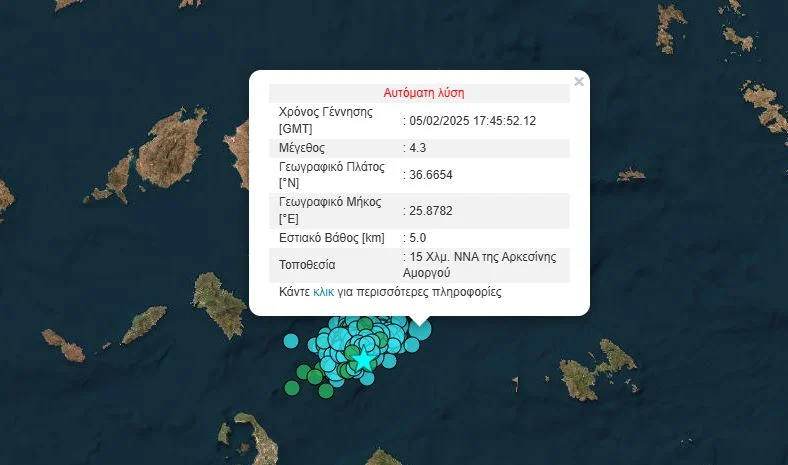Click cyan circle directly below the star
This screenshot has height=465, width=788.
(367, 378)
